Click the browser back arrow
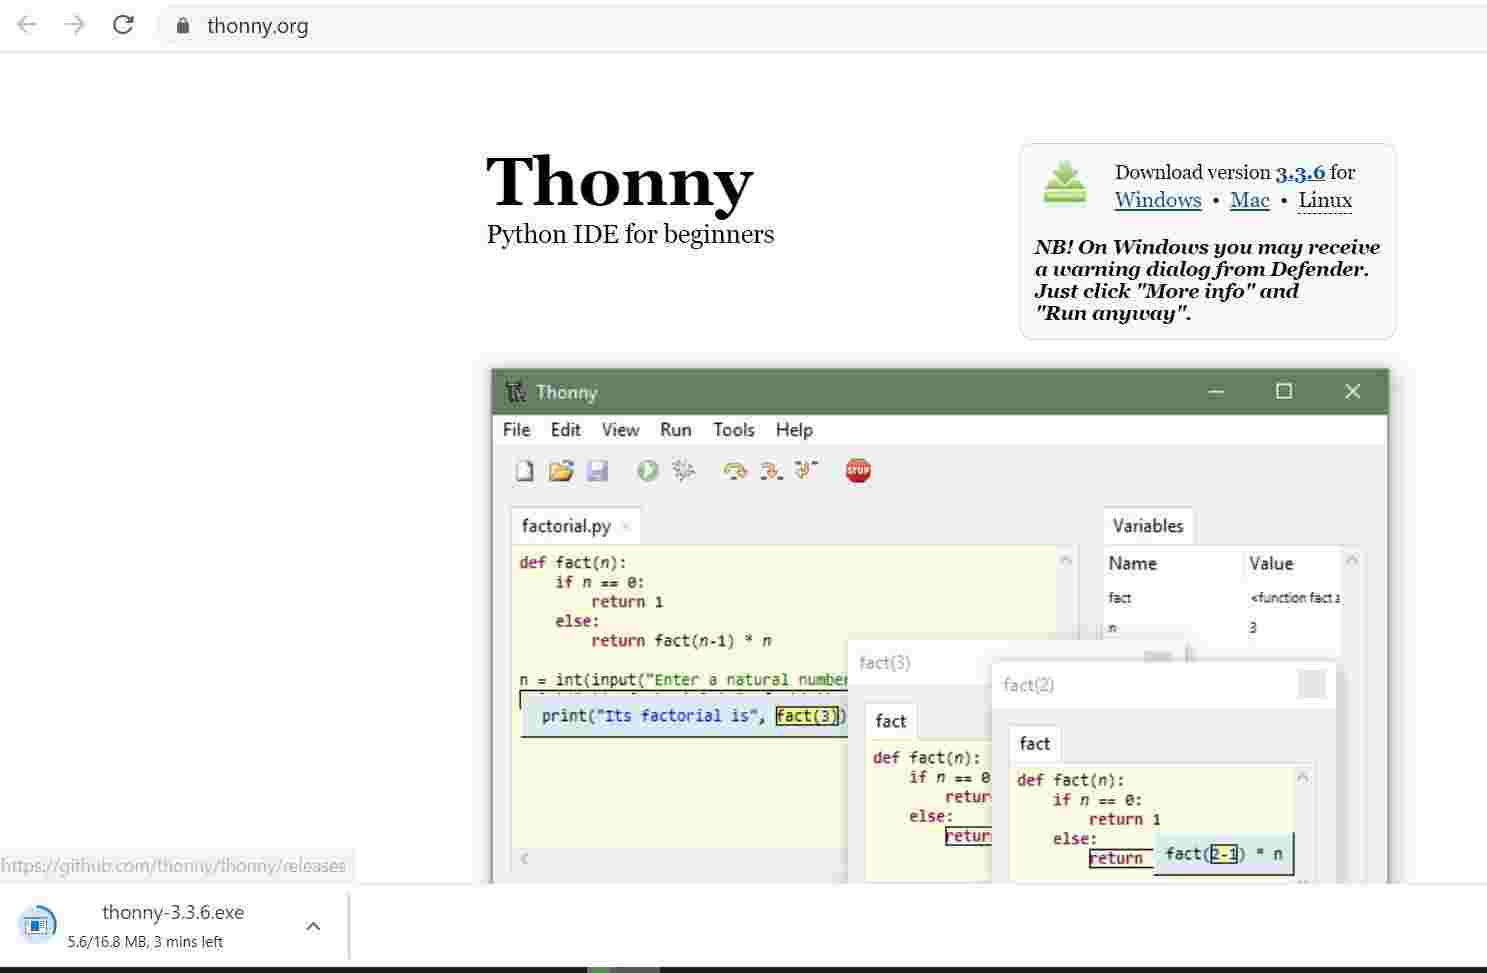 [x=27, y=25]
